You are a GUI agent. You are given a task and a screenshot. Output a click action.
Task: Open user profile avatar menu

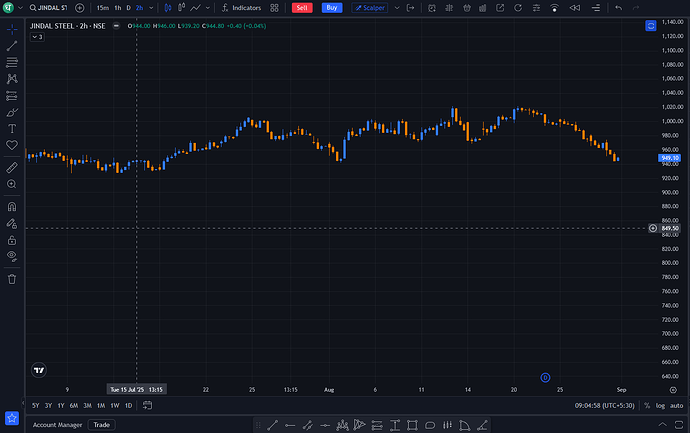tap(8, 8)
